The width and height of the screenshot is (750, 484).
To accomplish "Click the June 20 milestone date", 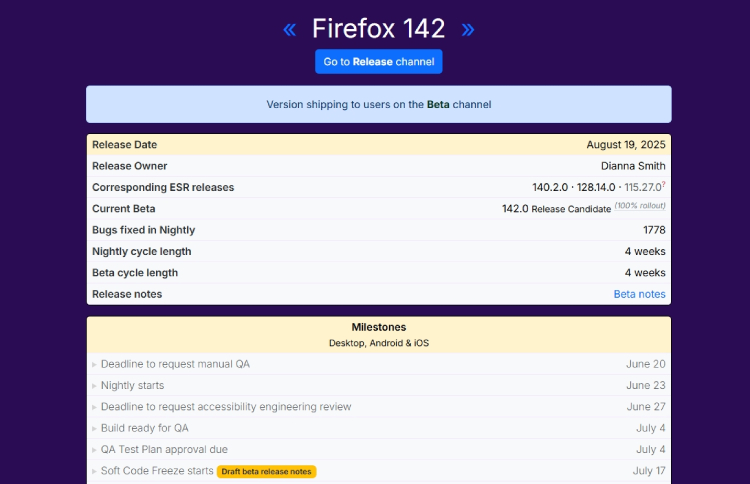I will point(646,364).
